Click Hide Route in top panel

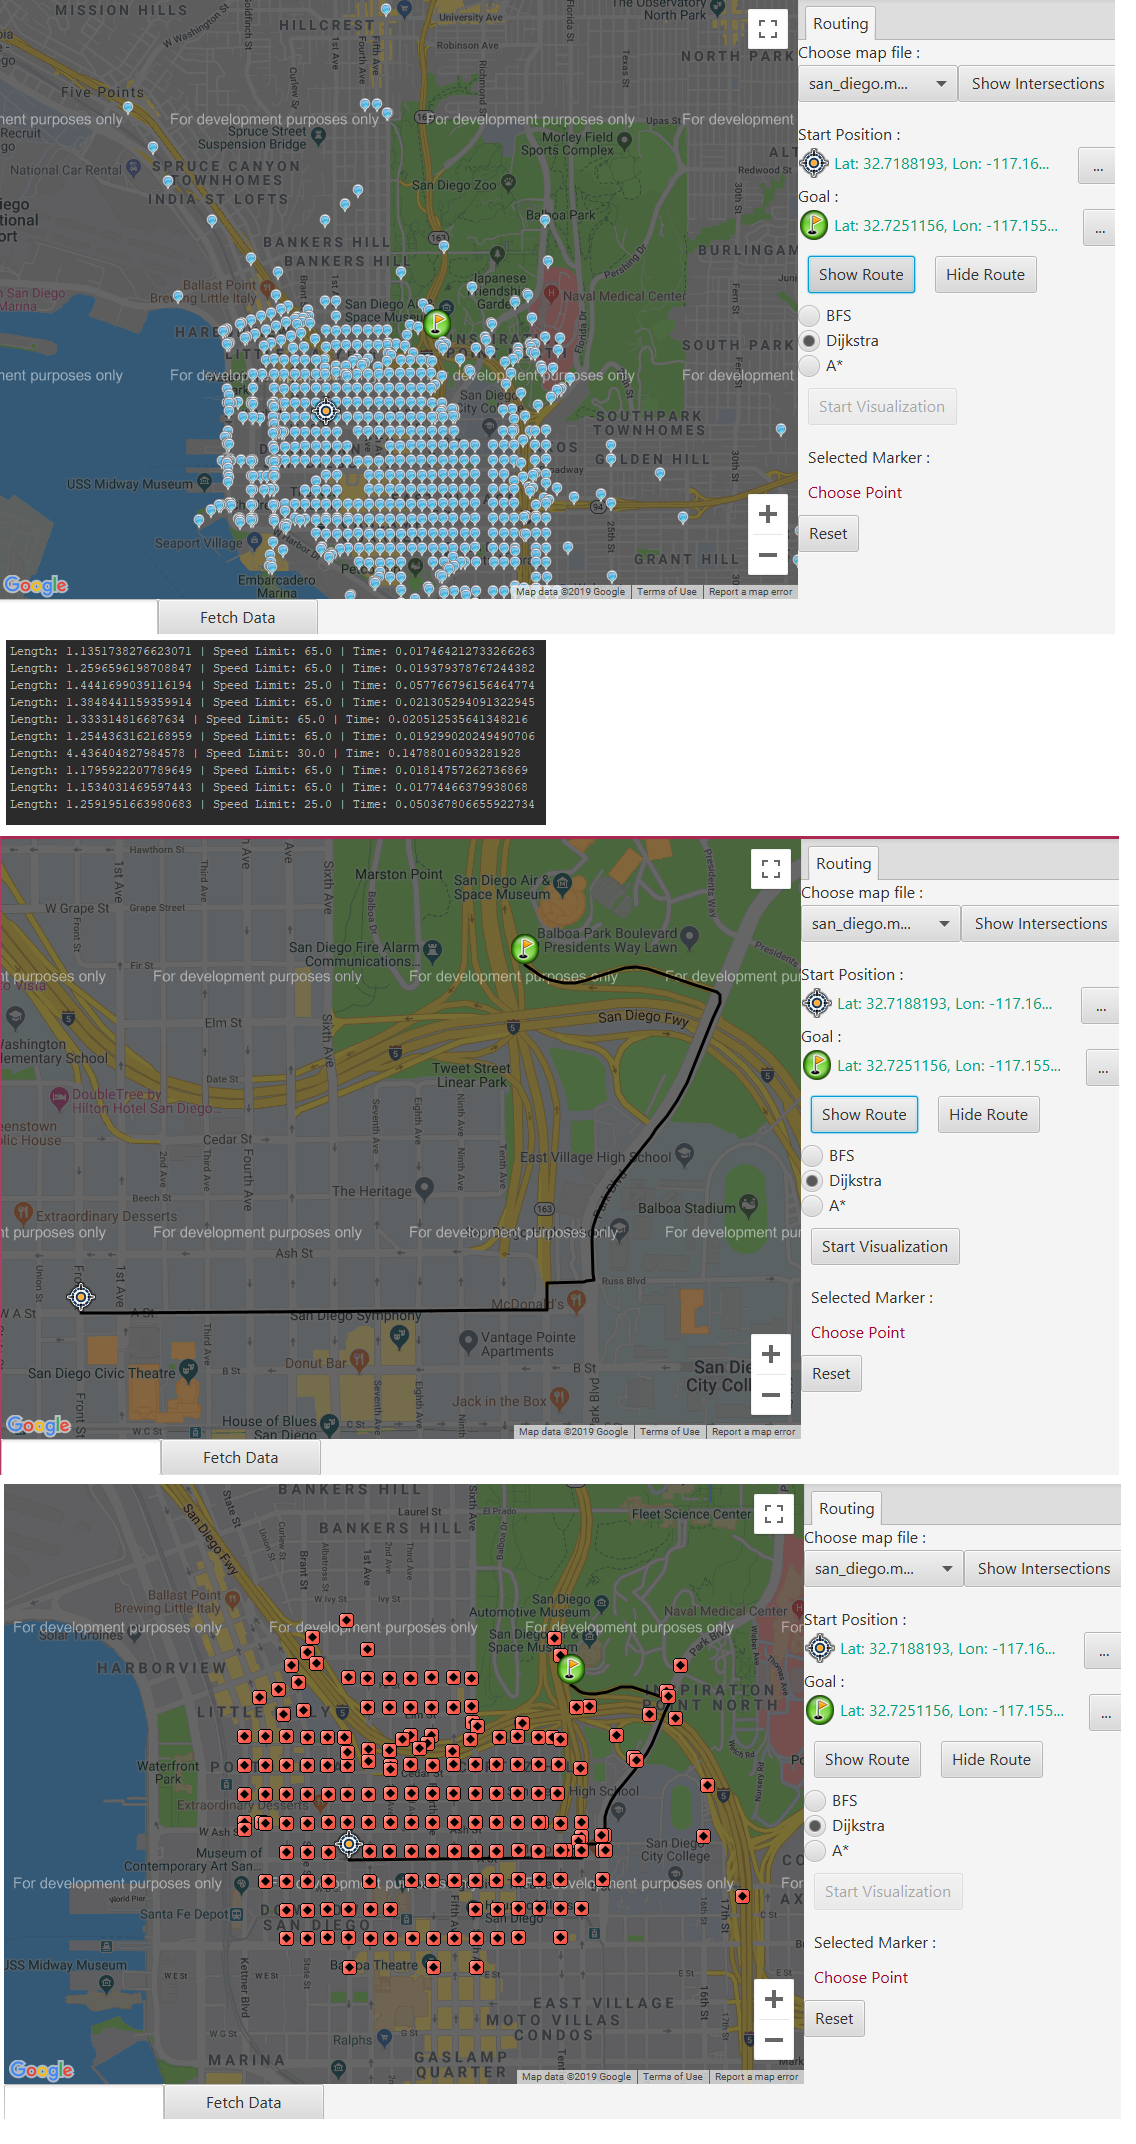pyautogui.click(x=985, y=275)
